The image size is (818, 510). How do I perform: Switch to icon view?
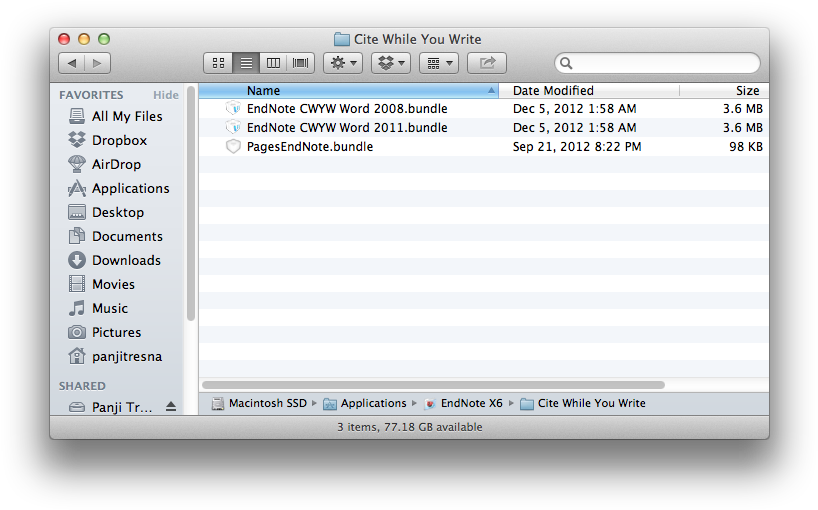pyautogui.click(x=219, y=63)
